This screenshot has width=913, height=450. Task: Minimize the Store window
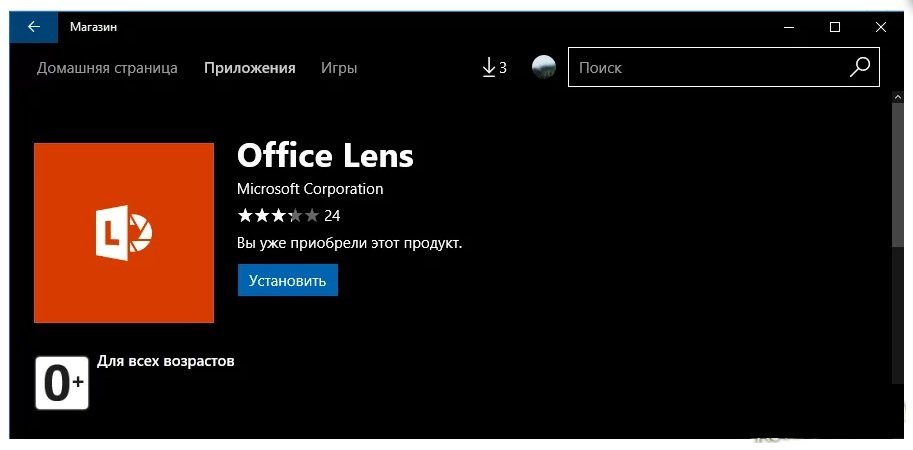(789, 27)
